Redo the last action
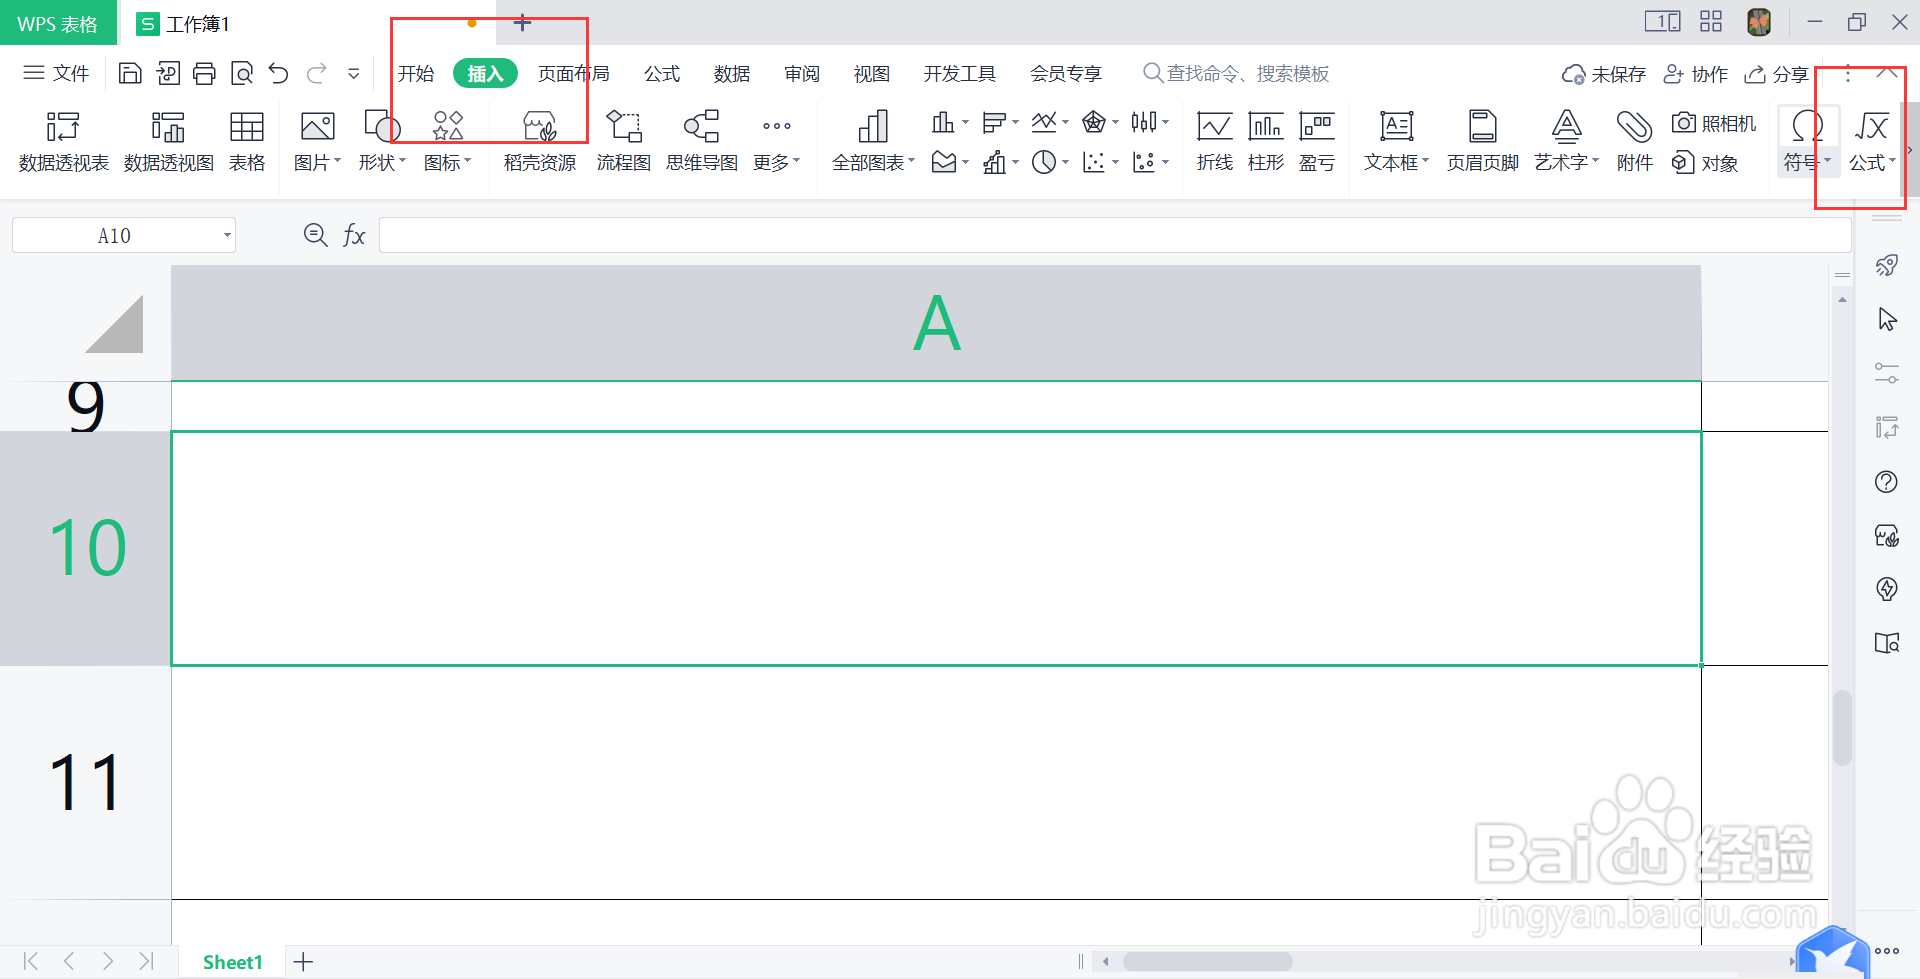 (317, 73)
